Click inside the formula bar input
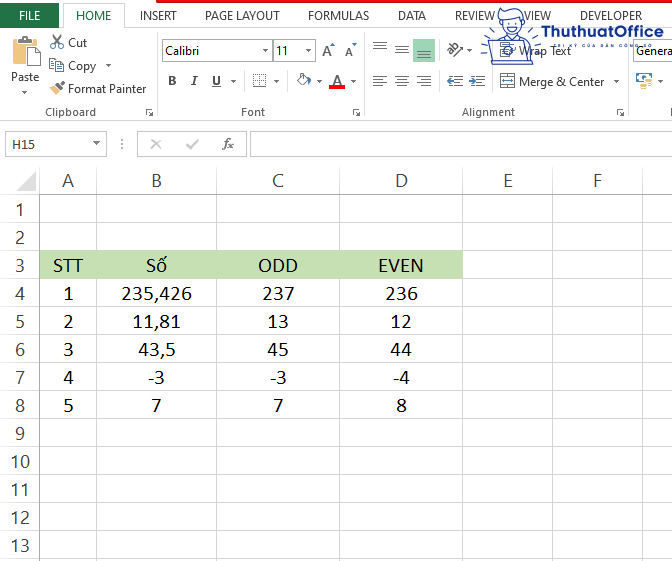Screen dimensions: 672x561 click(x=461, y=144)
